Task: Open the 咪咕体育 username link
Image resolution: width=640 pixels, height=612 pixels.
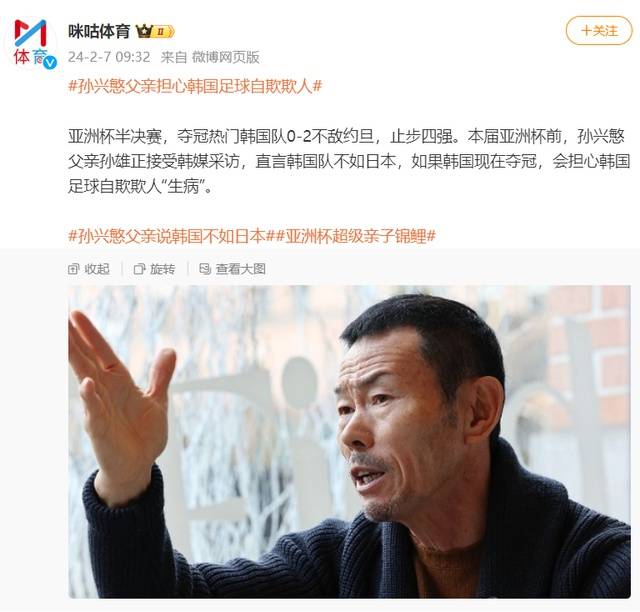Action: click(x=99, y=31)
